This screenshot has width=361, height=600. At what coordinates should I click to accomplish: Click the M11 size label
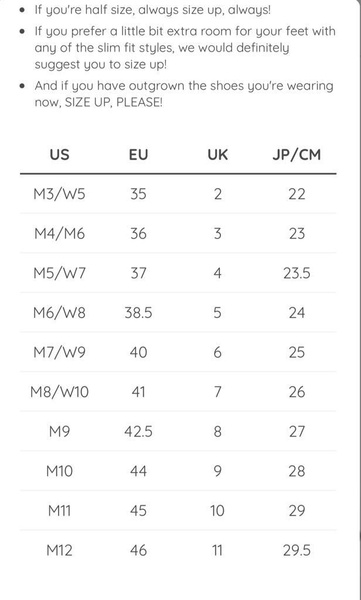coord(59,511)
